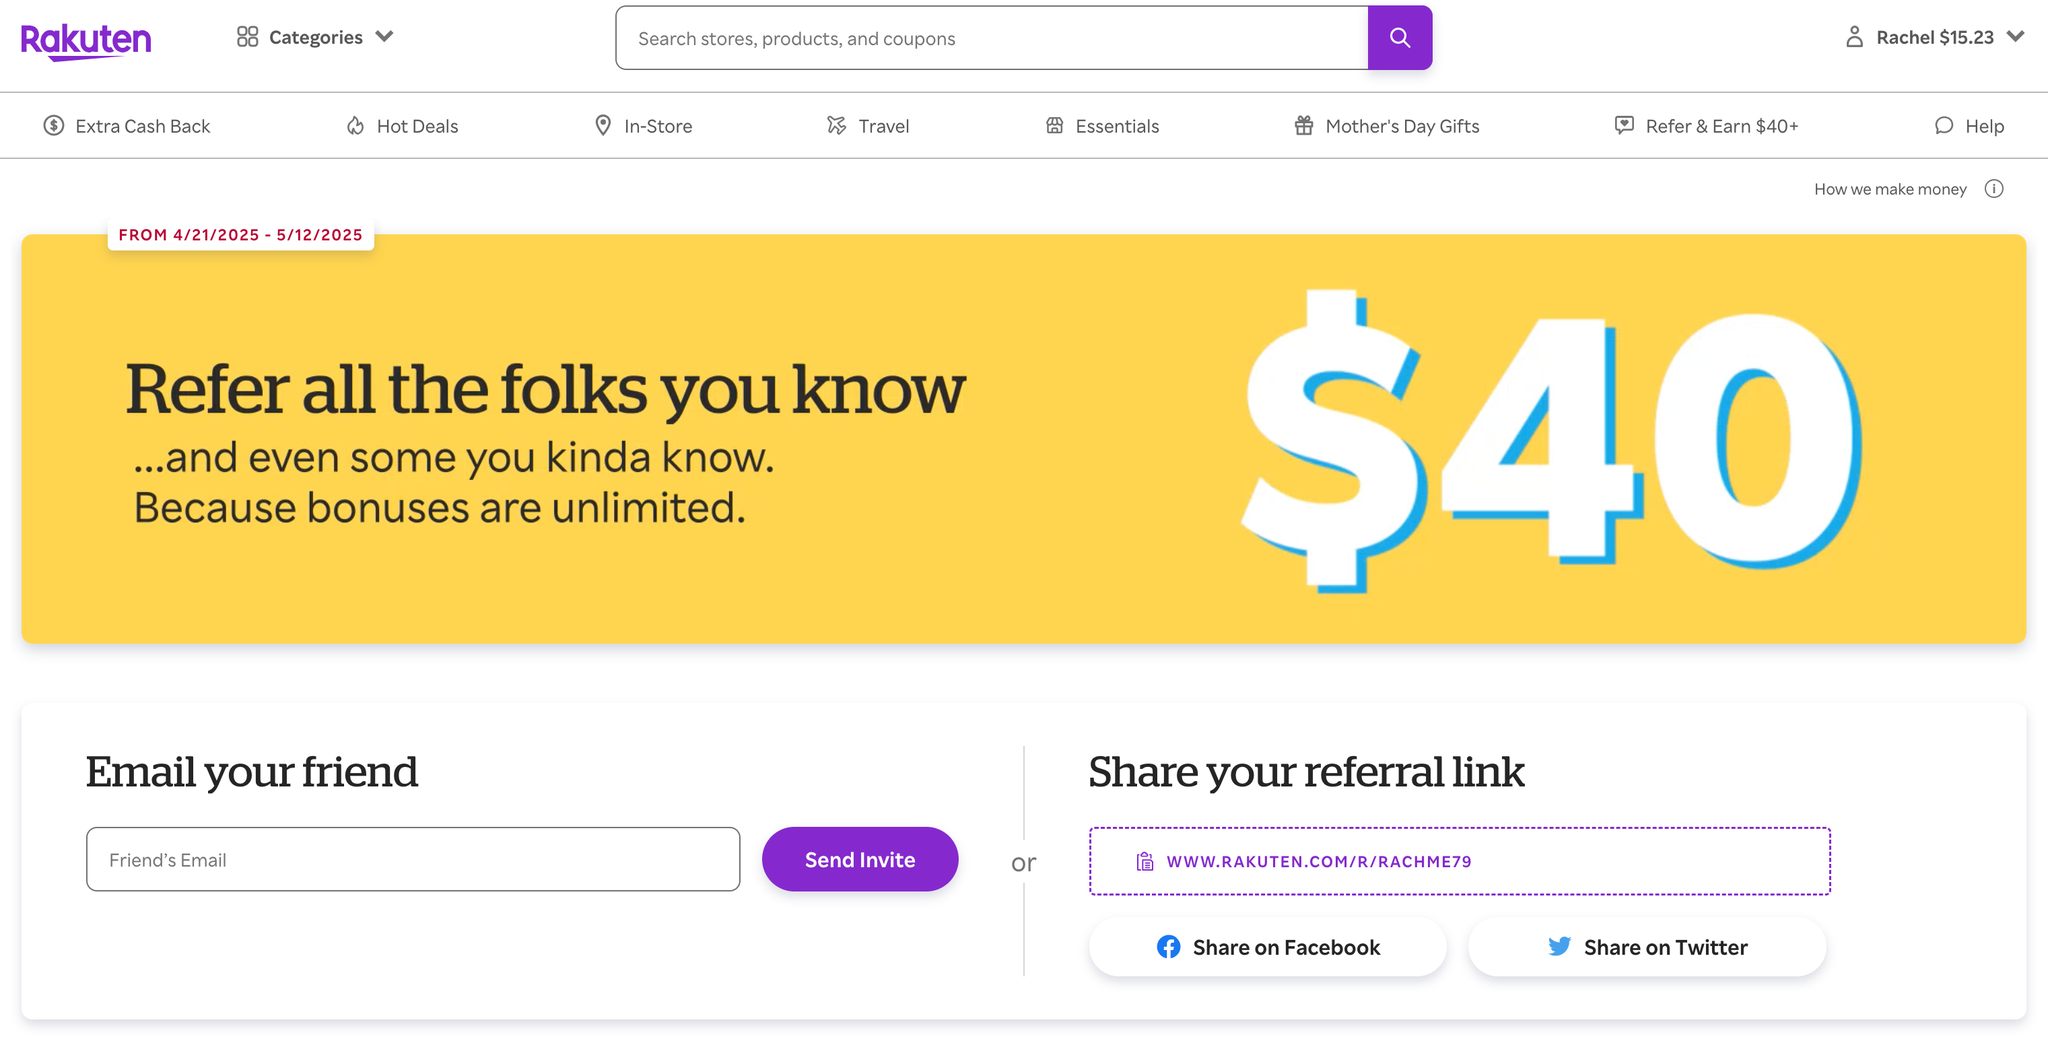Click the search magnifying glass icon
This screenshot has width=2048, height=1045.
coord(1399,37)
